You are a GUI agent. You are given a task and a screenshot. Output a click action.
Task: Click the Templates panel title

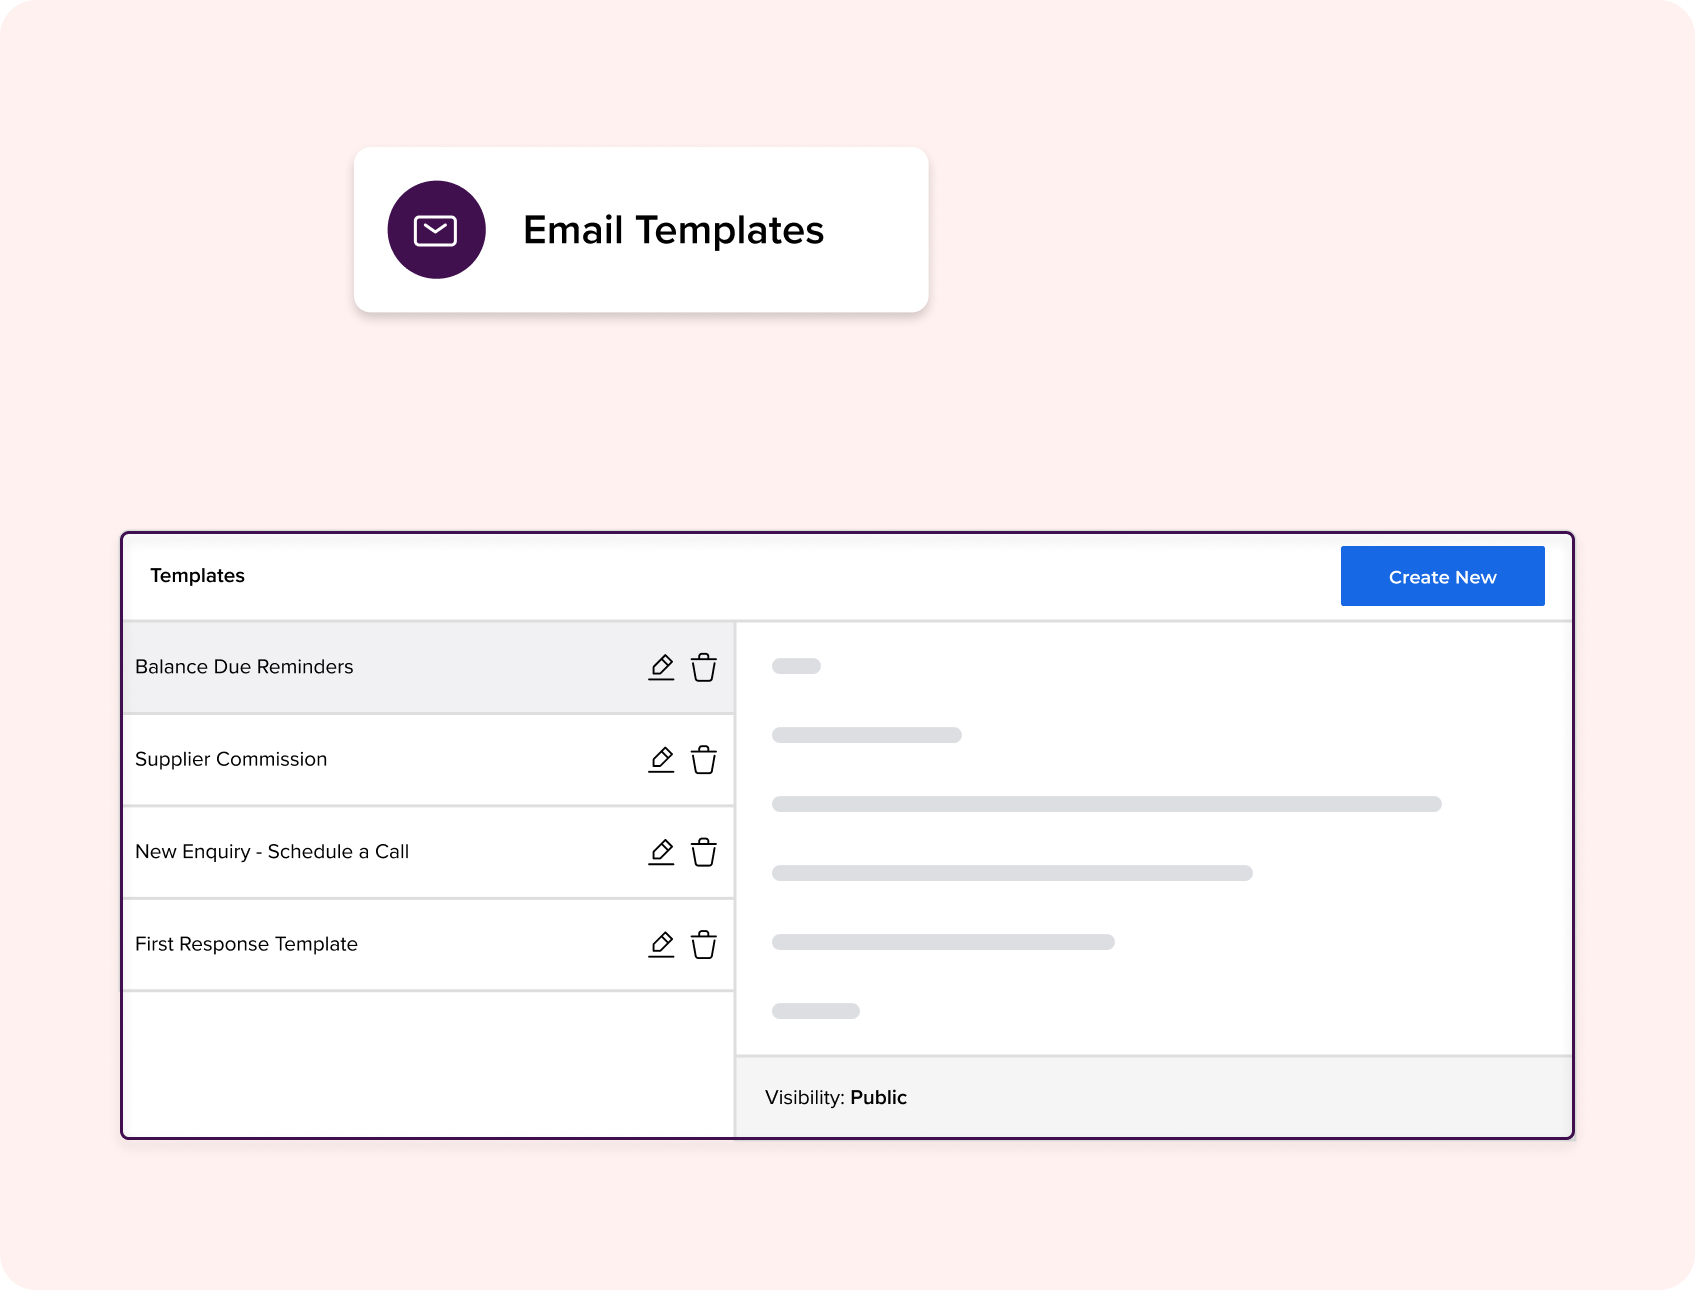click(x=197, y=576)
